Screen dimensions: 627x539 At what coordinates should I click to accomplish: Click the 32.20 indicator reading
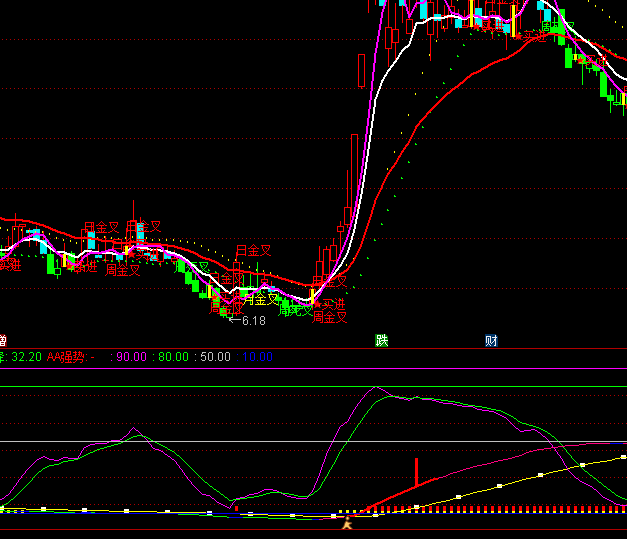(x=26, y=357)
